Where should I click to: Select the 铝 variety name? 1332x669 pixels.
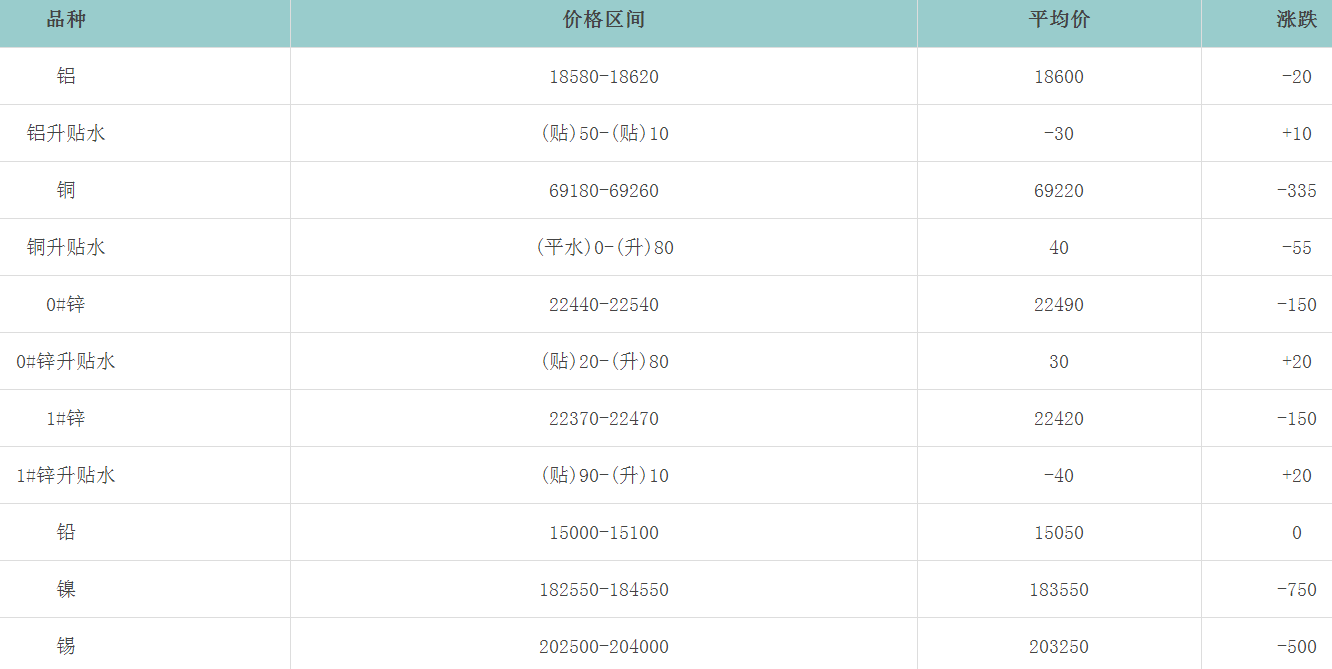coord(66,76)
